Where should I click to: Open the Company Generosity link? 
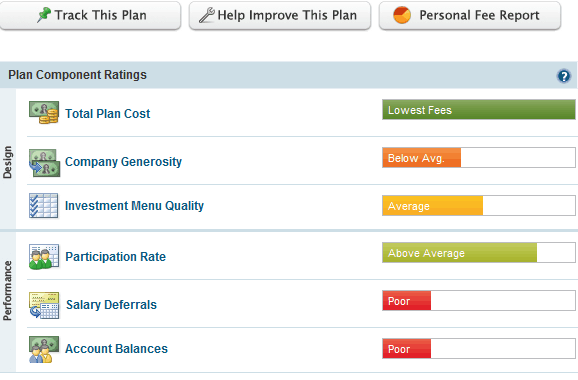(123, 162)
